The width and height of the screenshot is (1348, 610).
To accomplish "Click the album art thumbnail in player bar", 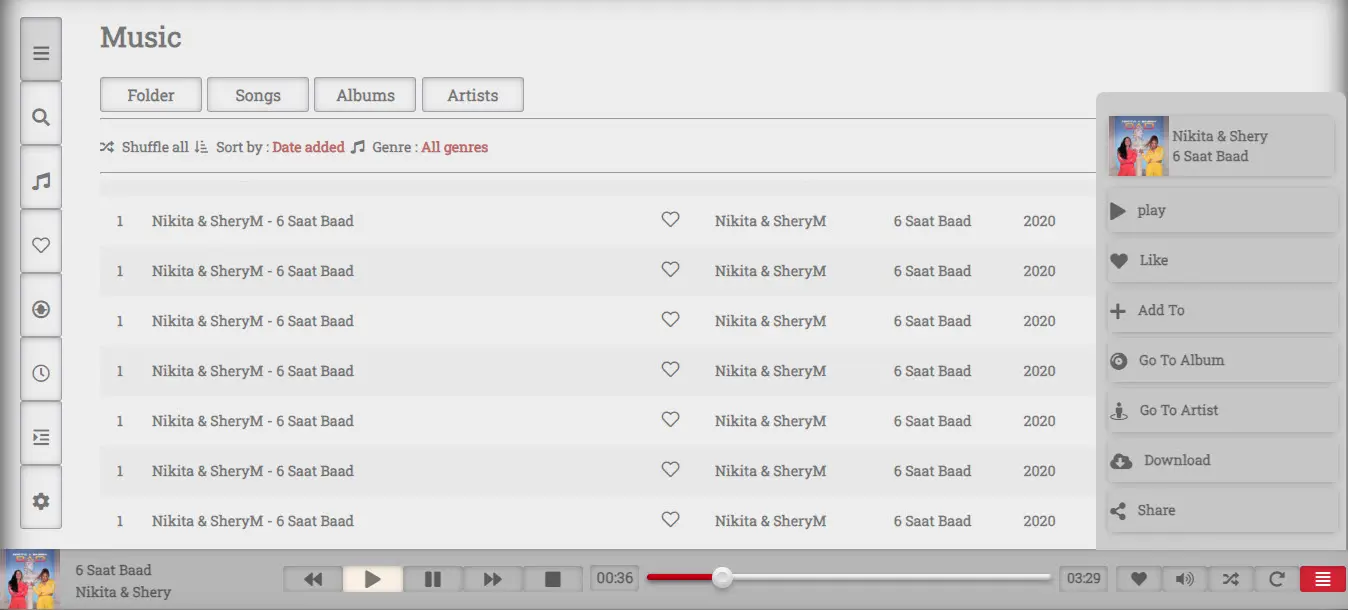I will pyautogui.click(x=32, y=579).
